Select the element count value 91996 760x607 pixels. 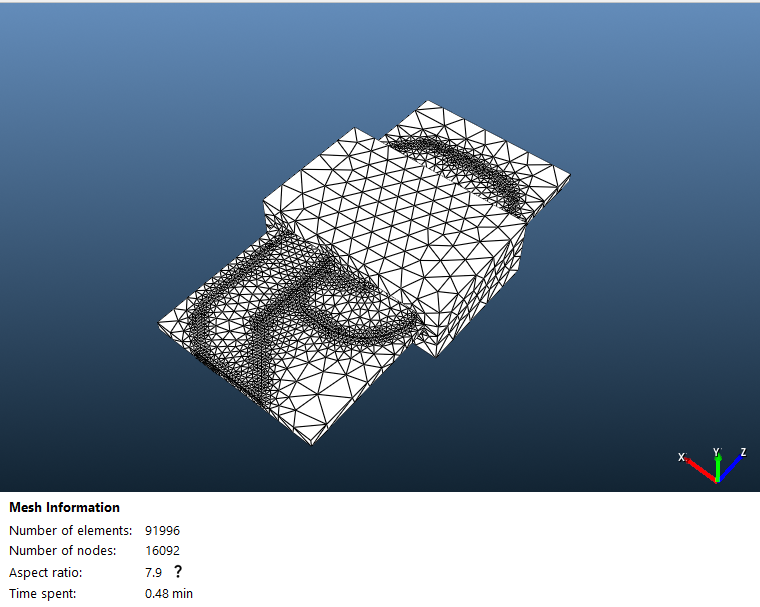tap(162, 530)
